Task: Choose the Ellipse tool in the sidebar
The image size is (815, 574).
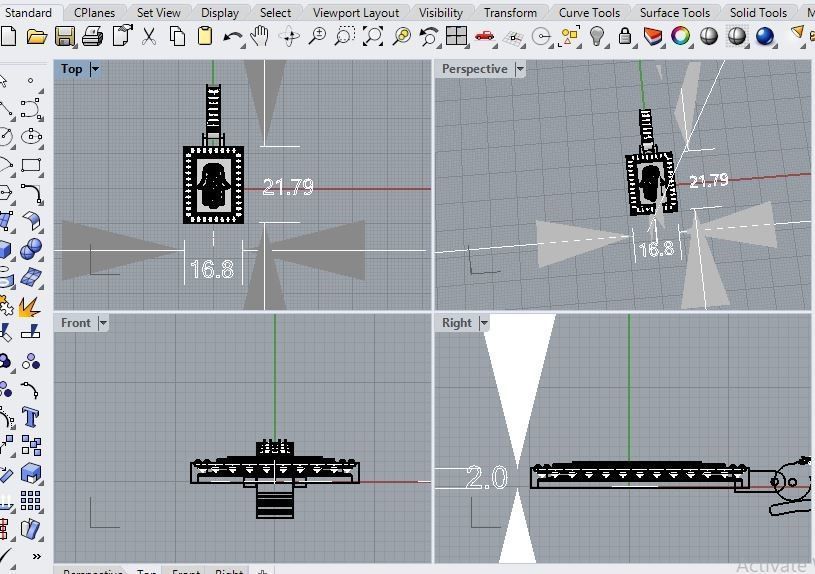Action: tap(31, 137)
